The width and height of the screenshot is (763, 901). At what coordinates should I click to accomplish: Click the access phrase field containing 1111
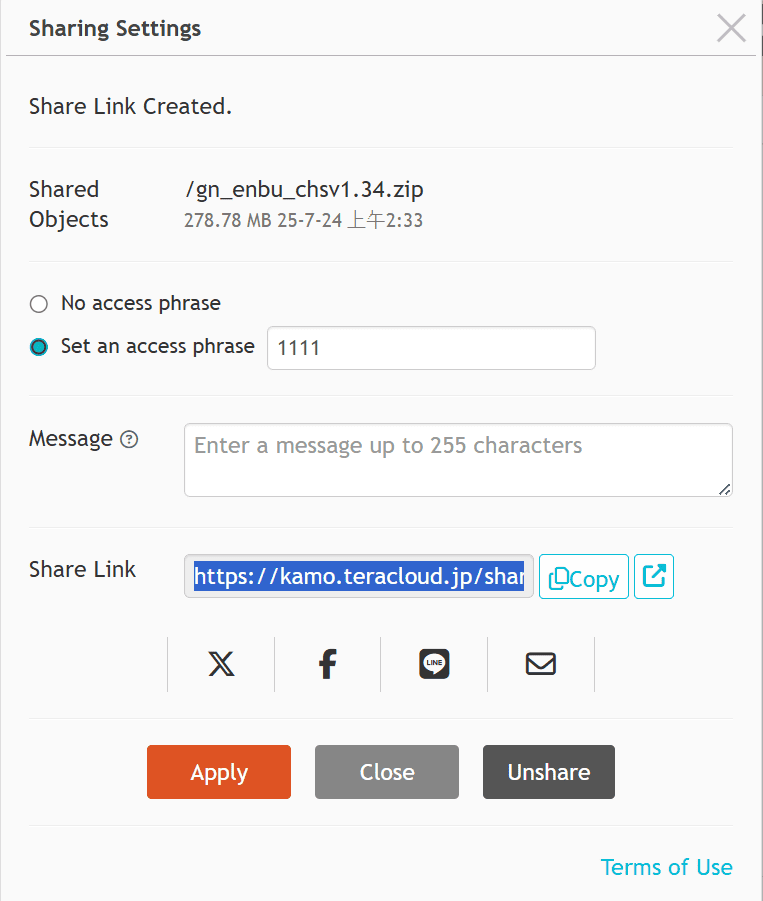[431, 348]
